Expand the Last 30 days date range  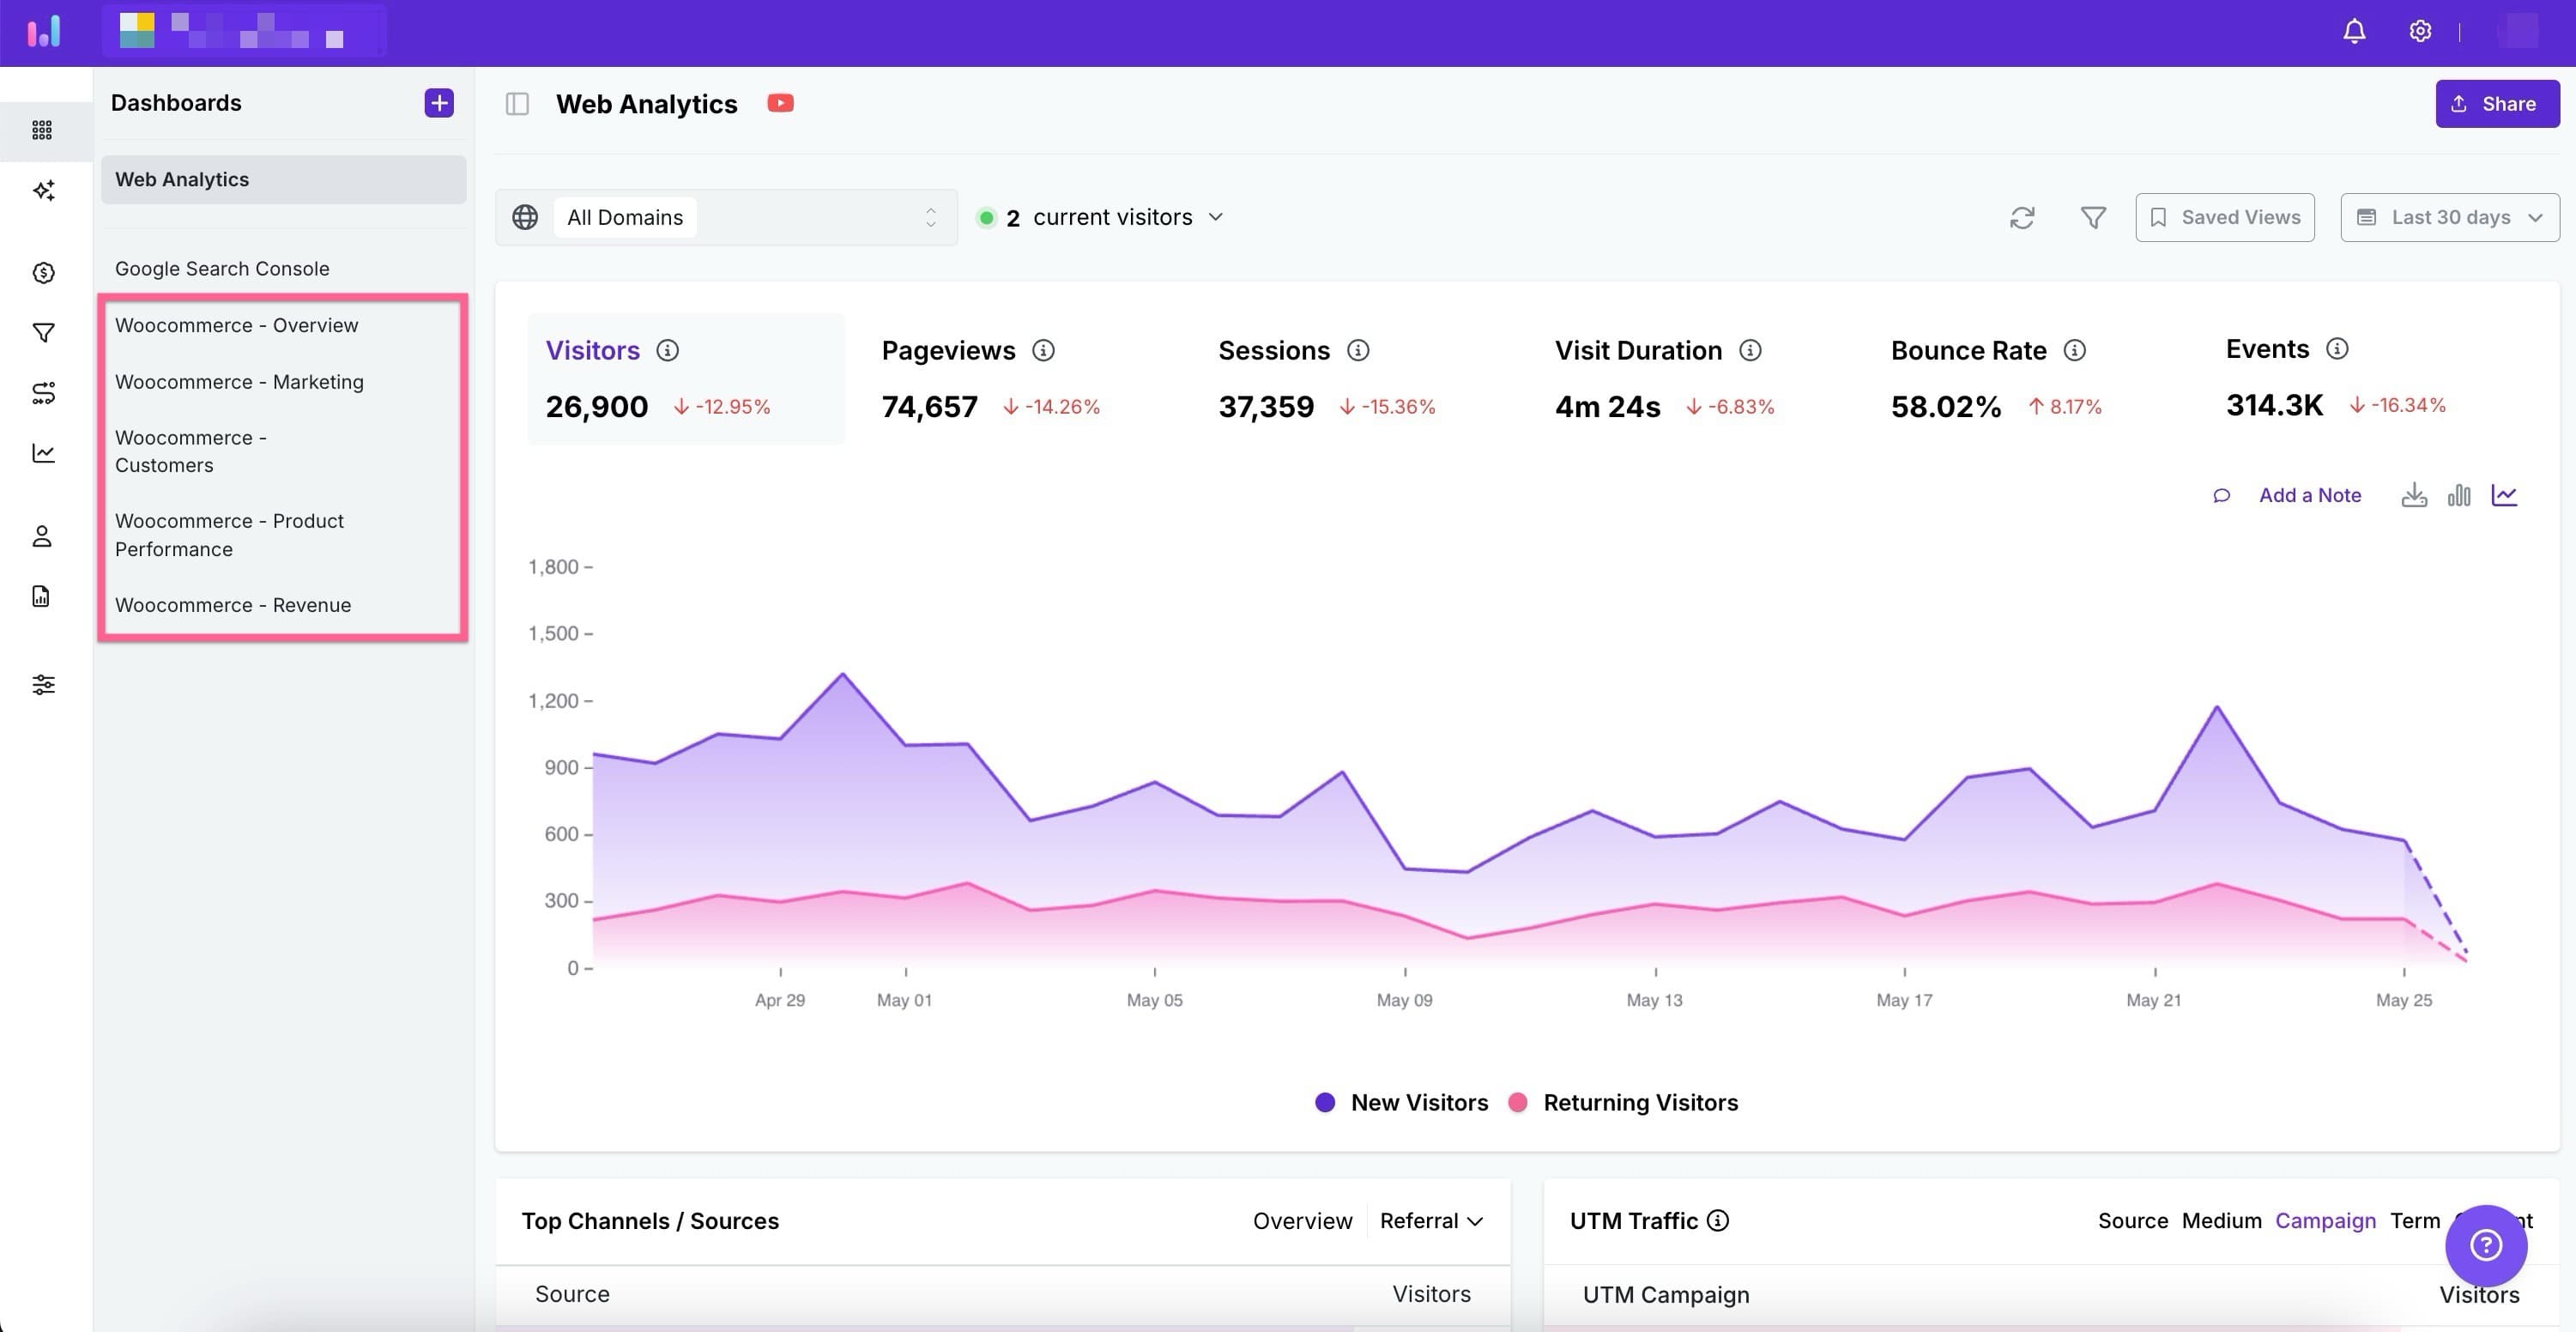[2449, 217]
